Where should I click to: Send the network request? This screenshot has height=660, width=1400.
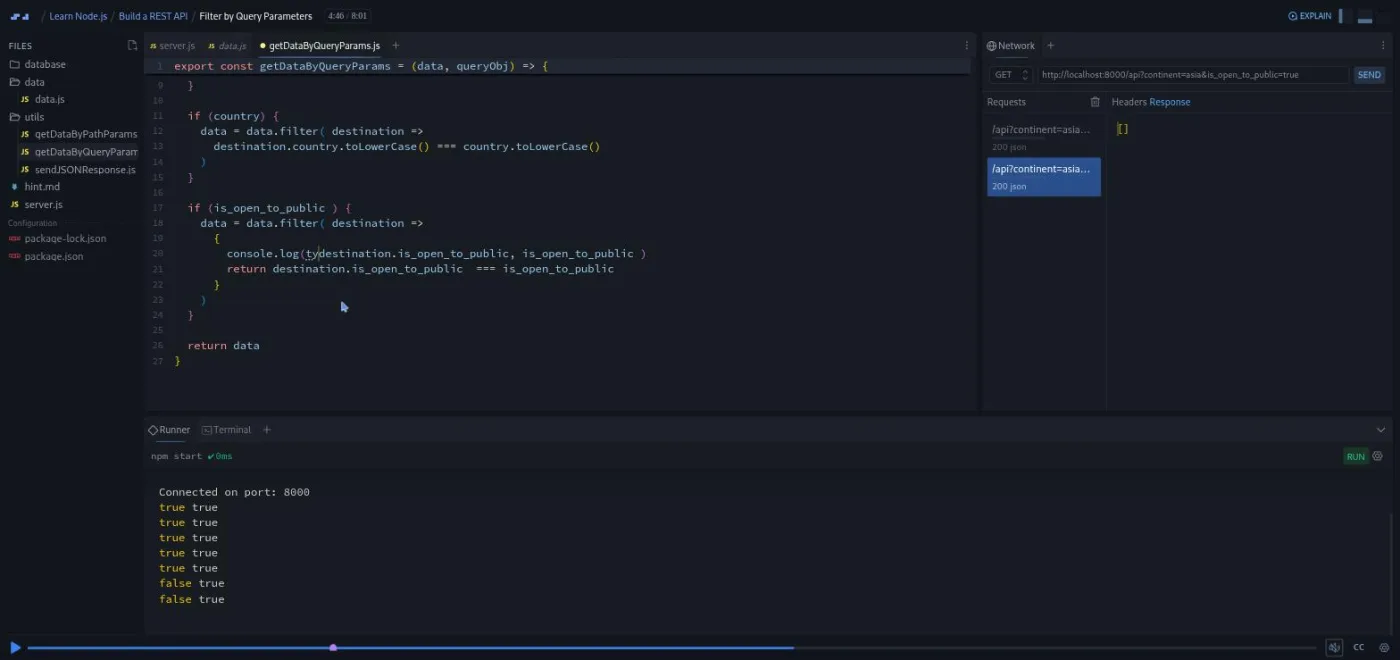coord(1369,75)
